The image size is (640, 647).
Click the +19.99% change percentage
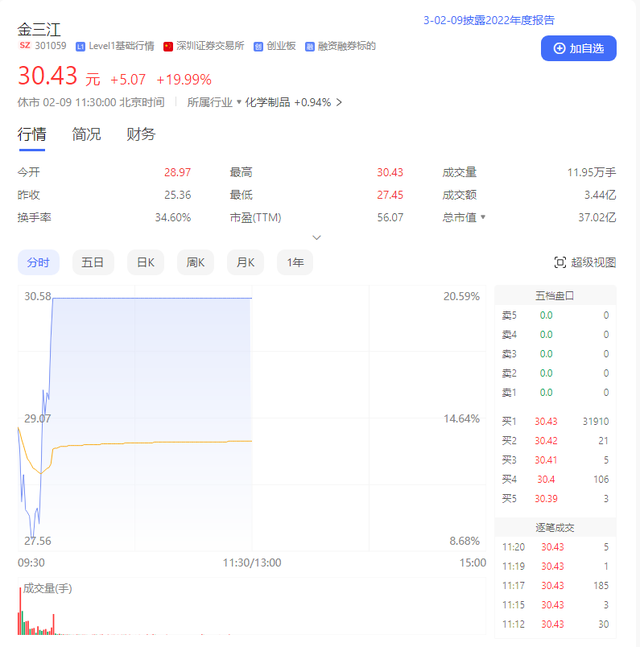(184, 79)
